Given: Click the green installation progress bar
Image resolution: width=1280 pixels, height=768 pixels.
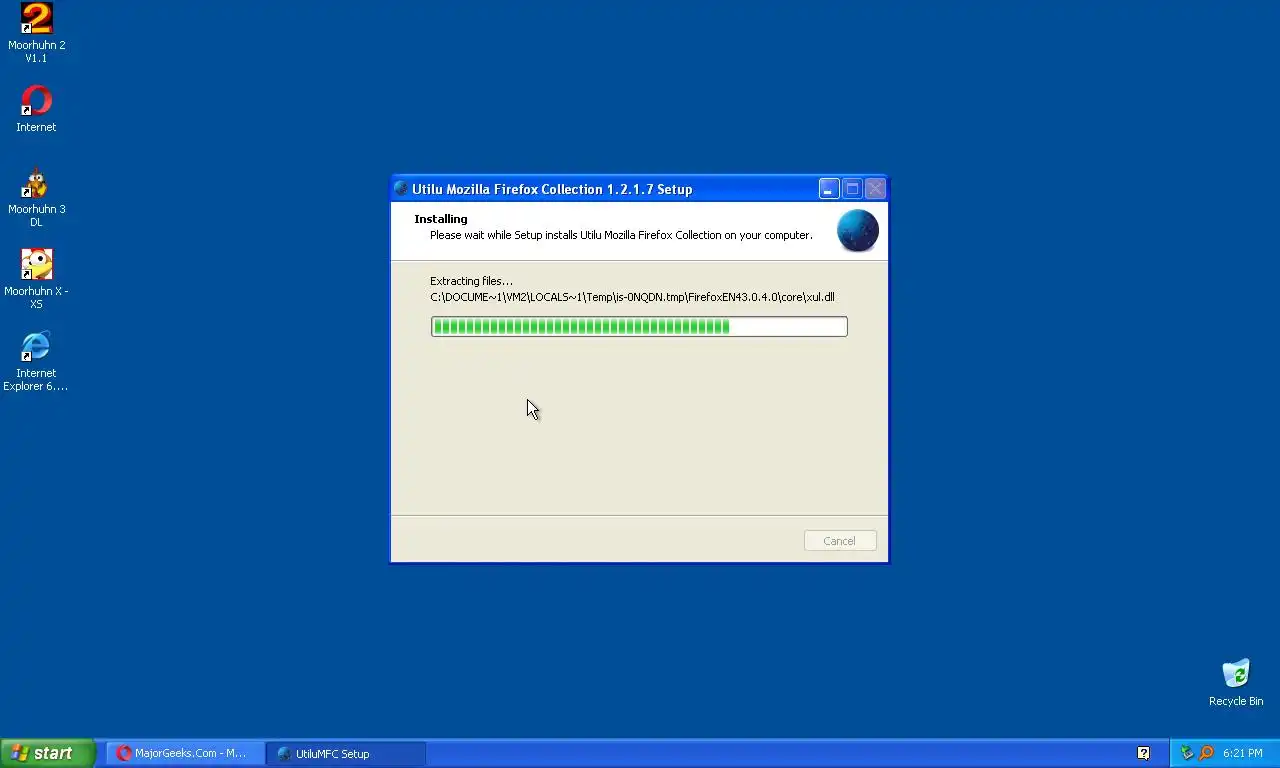Looking at the screenshot, I should click(639, 326).
